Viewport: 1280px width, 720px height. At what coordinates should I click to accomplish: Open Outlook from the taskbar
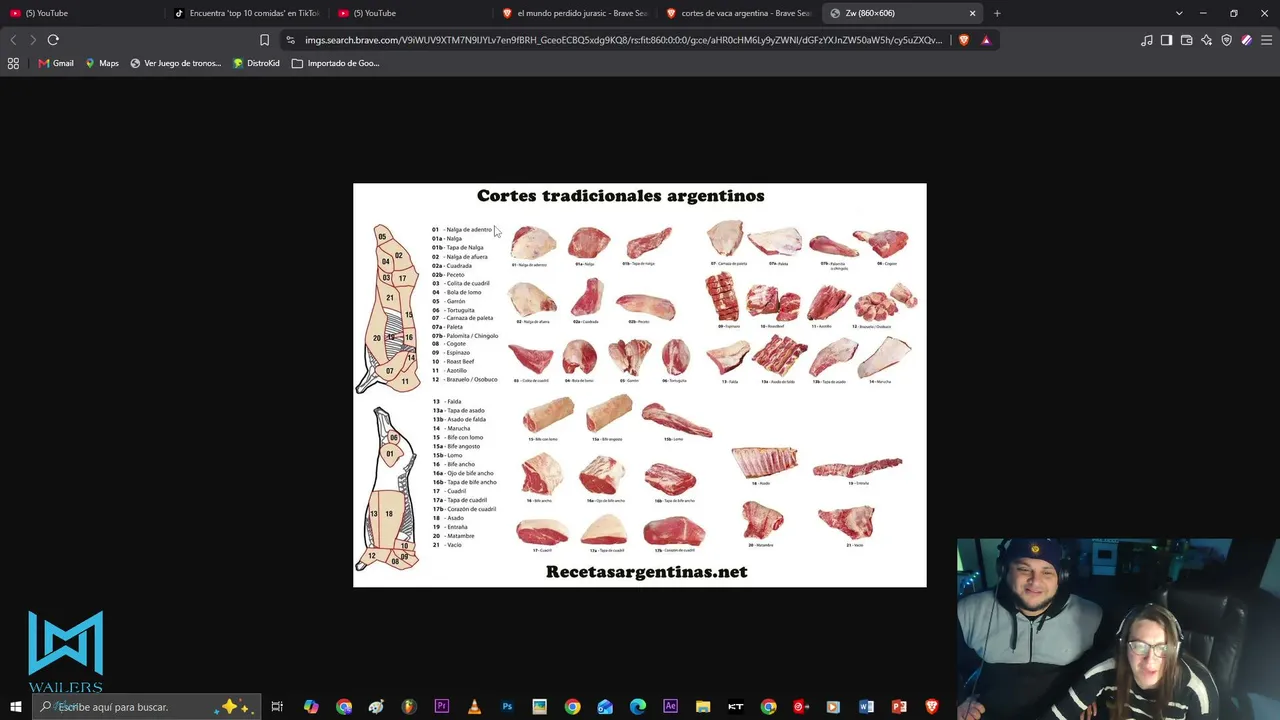(605, 707)
